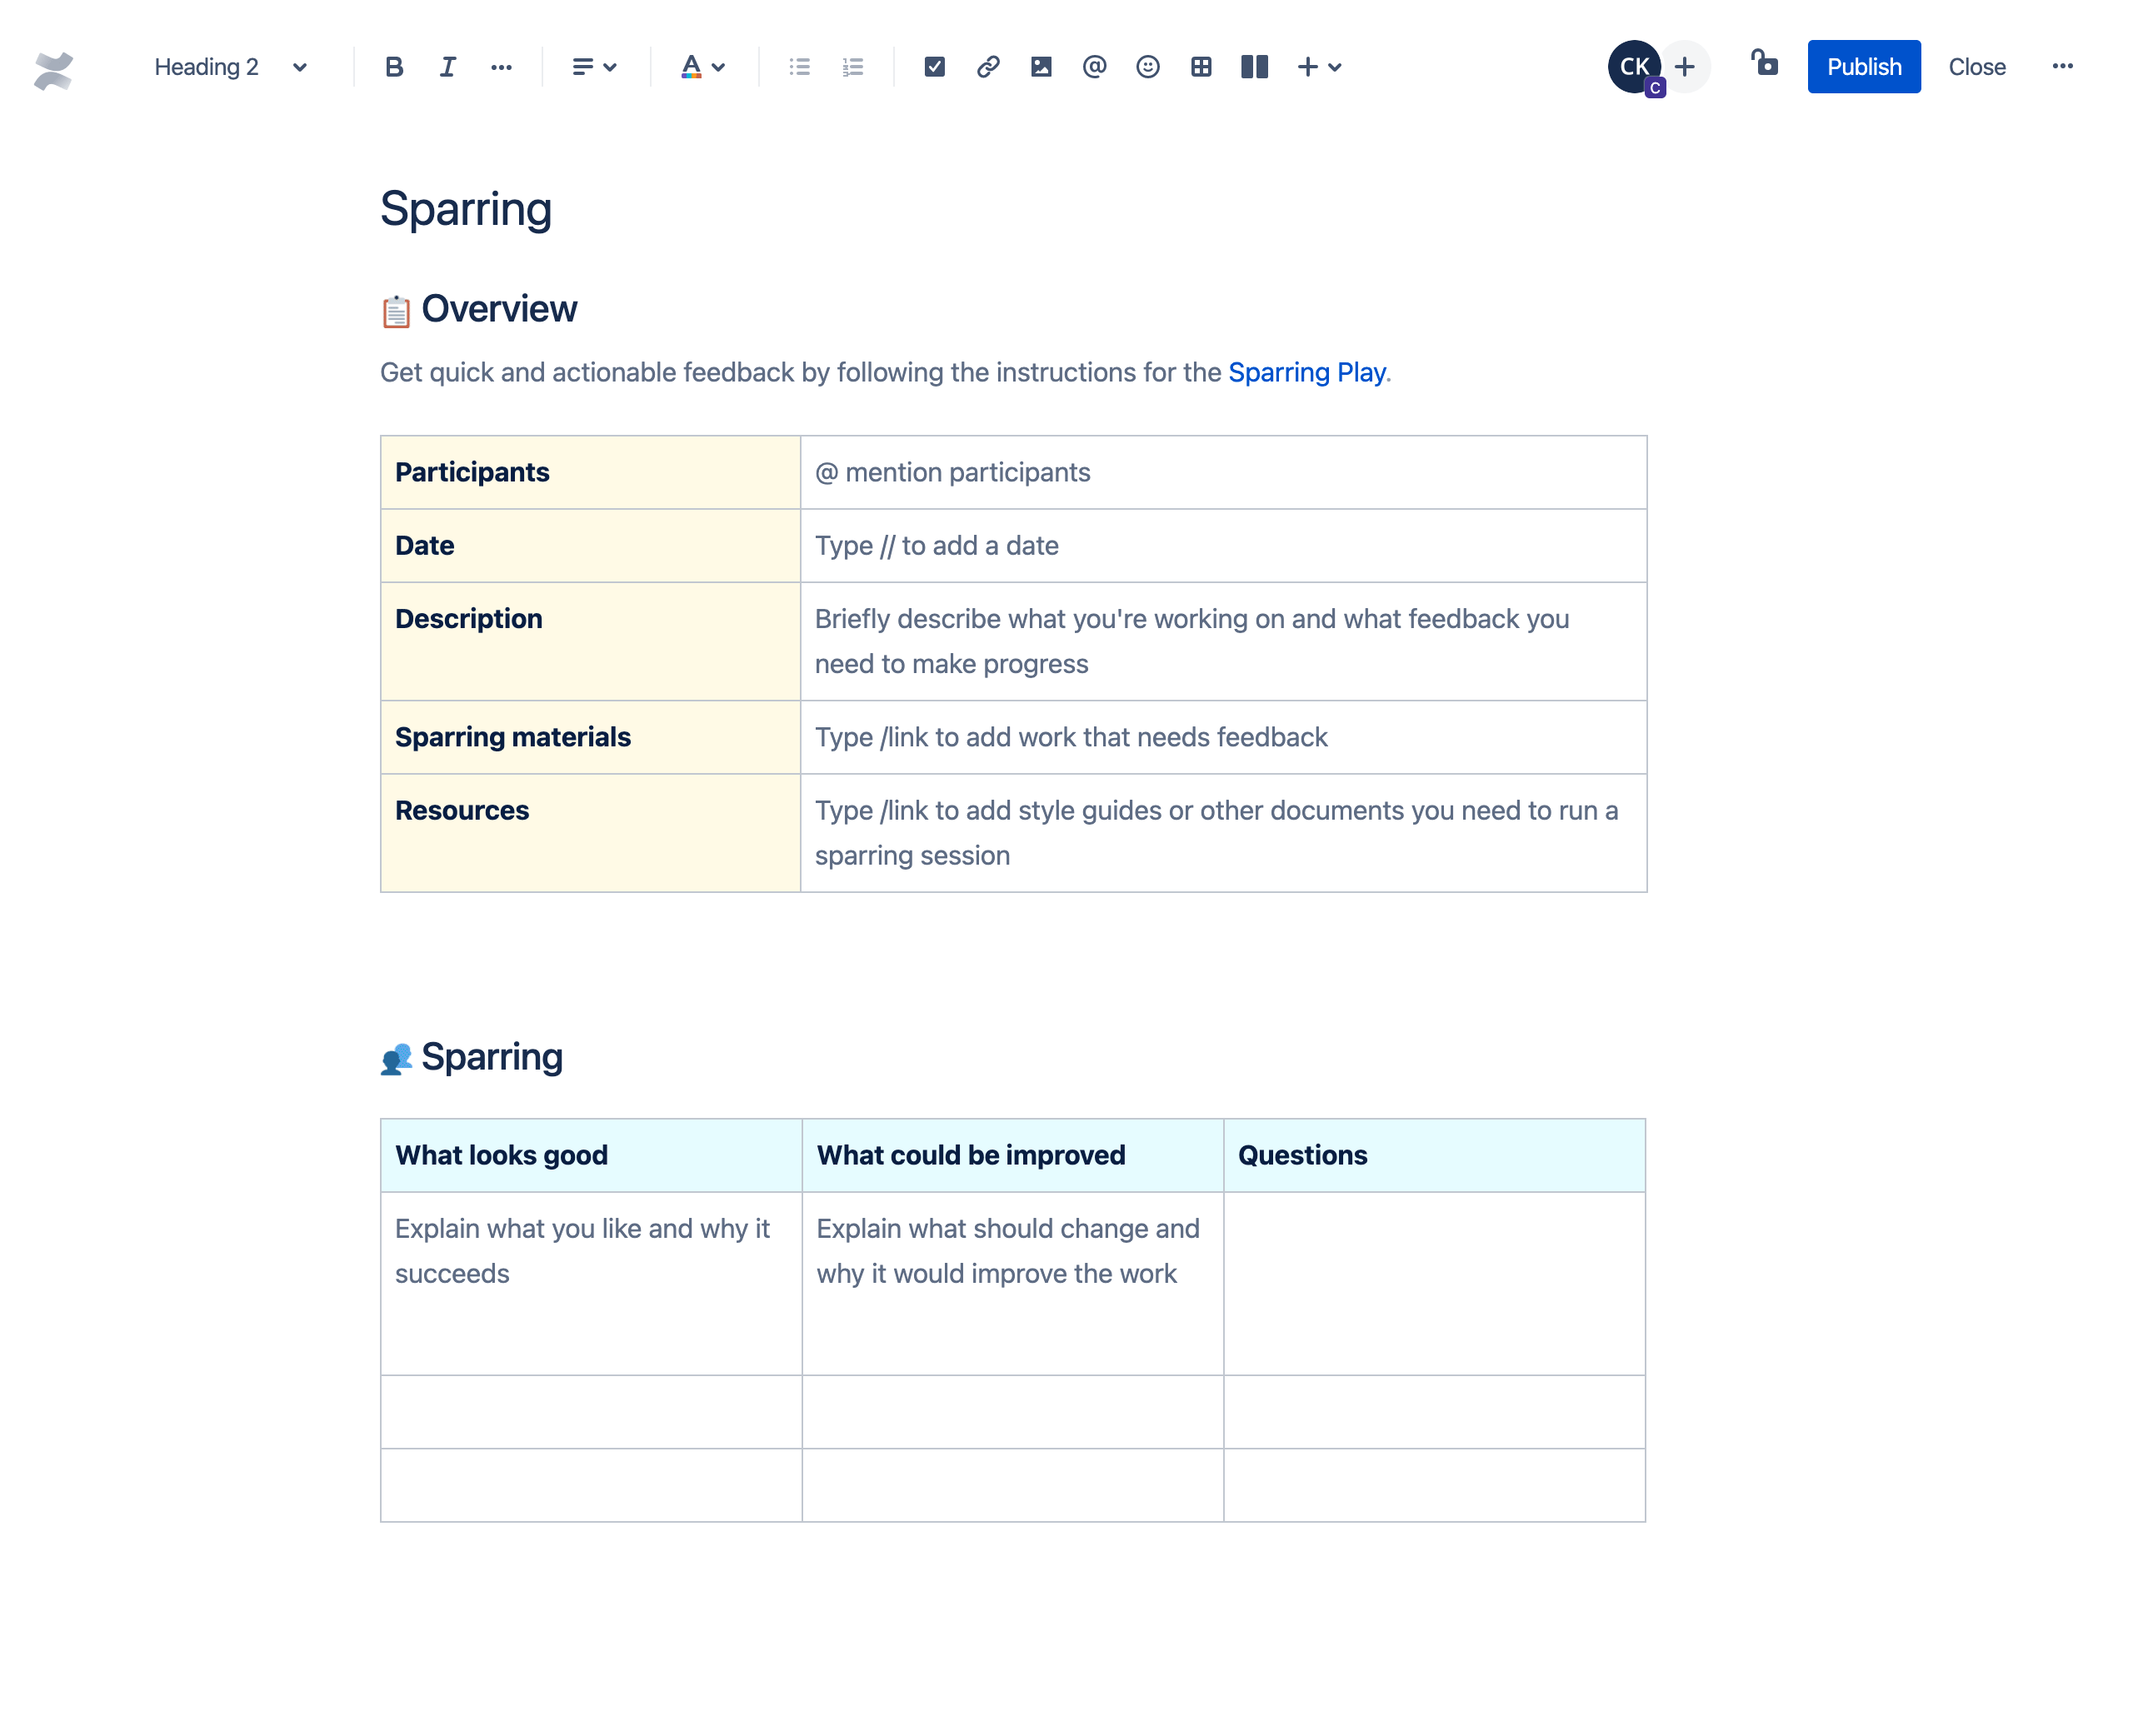Screen dimensions: 2133x1736
Task: Click the mention insert icon
Action: coord(1095,66)
